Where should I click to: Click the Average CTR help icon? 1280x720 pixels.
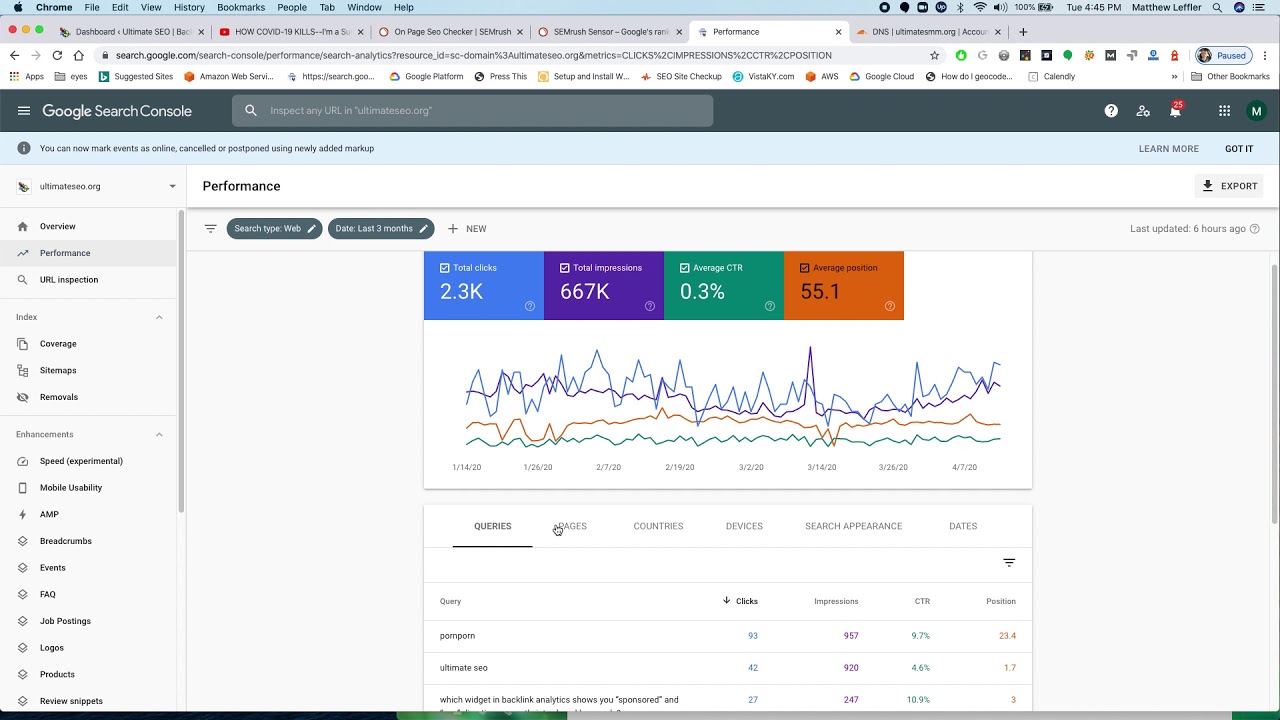[770, 306]
